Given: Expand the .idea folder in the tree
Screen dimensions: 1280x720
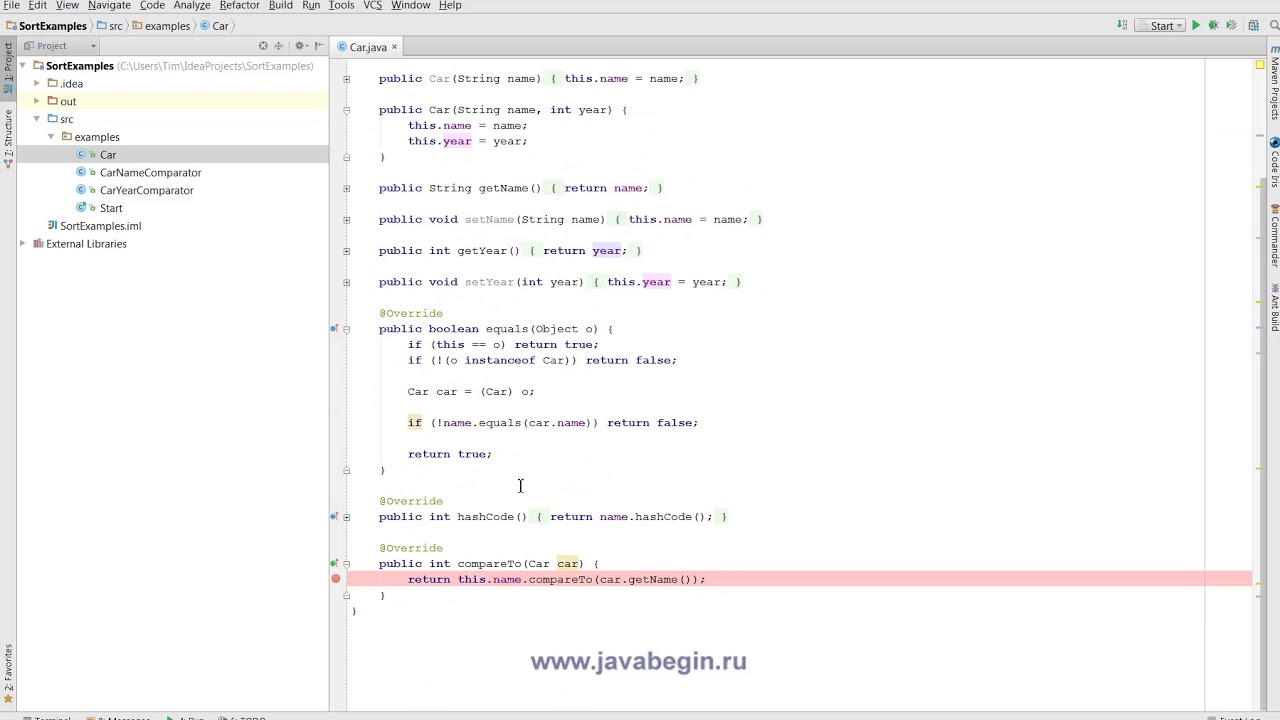Looking at the screenshot, I should click(37, 84).
